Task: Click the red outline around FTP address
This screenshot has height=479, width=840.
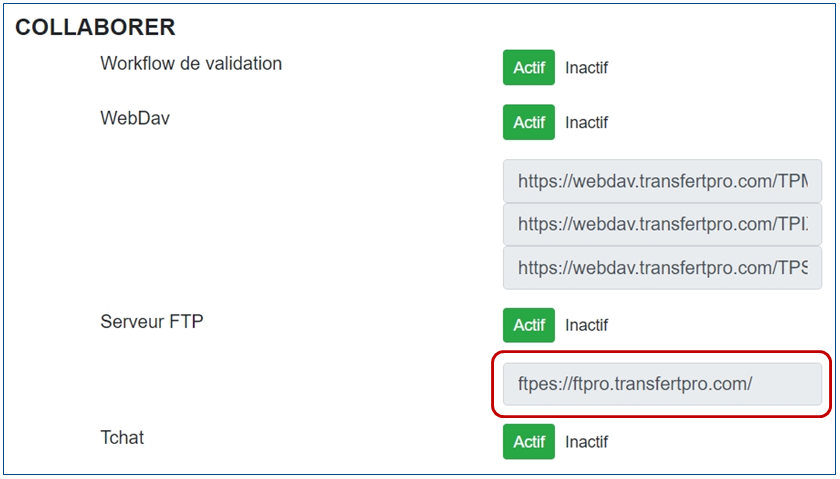Action: point(662,352)
